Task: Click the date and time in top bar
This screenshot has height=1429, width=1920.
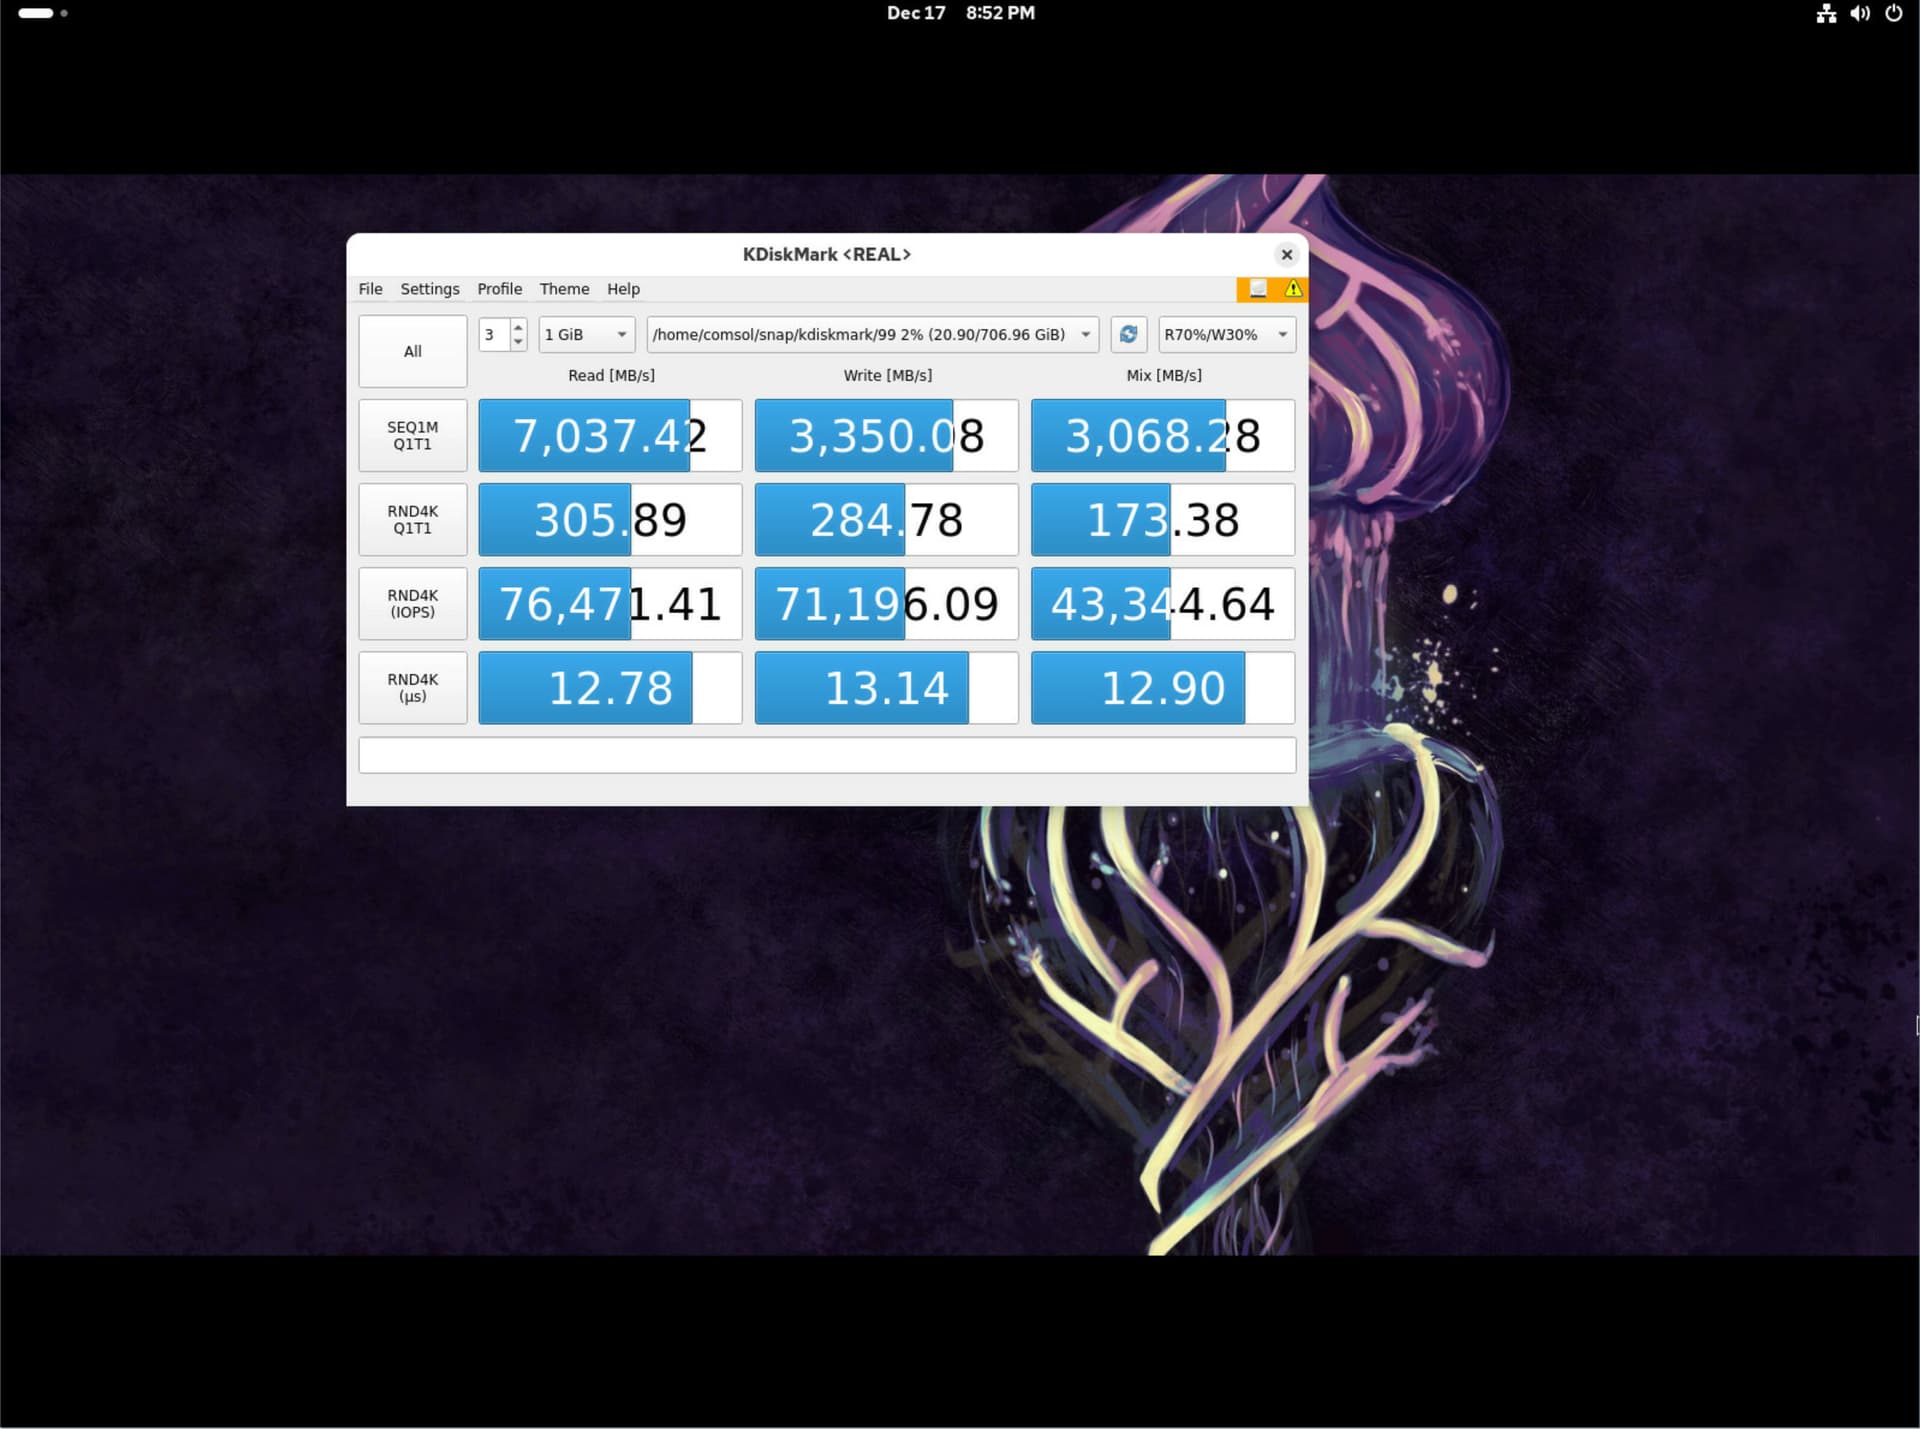Action: (x=960, y=13)
